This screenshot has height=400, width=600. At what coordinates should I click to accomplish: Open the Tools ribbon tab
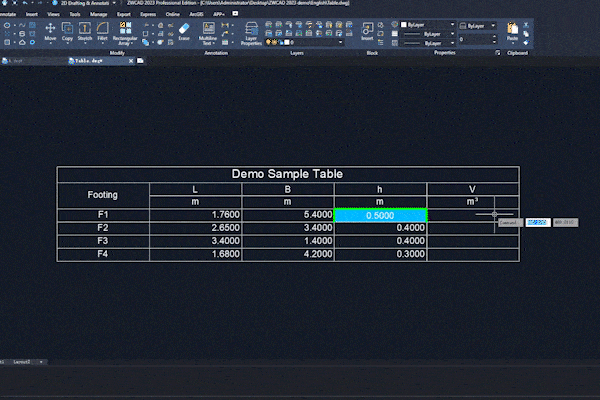(x=75, y=14)
